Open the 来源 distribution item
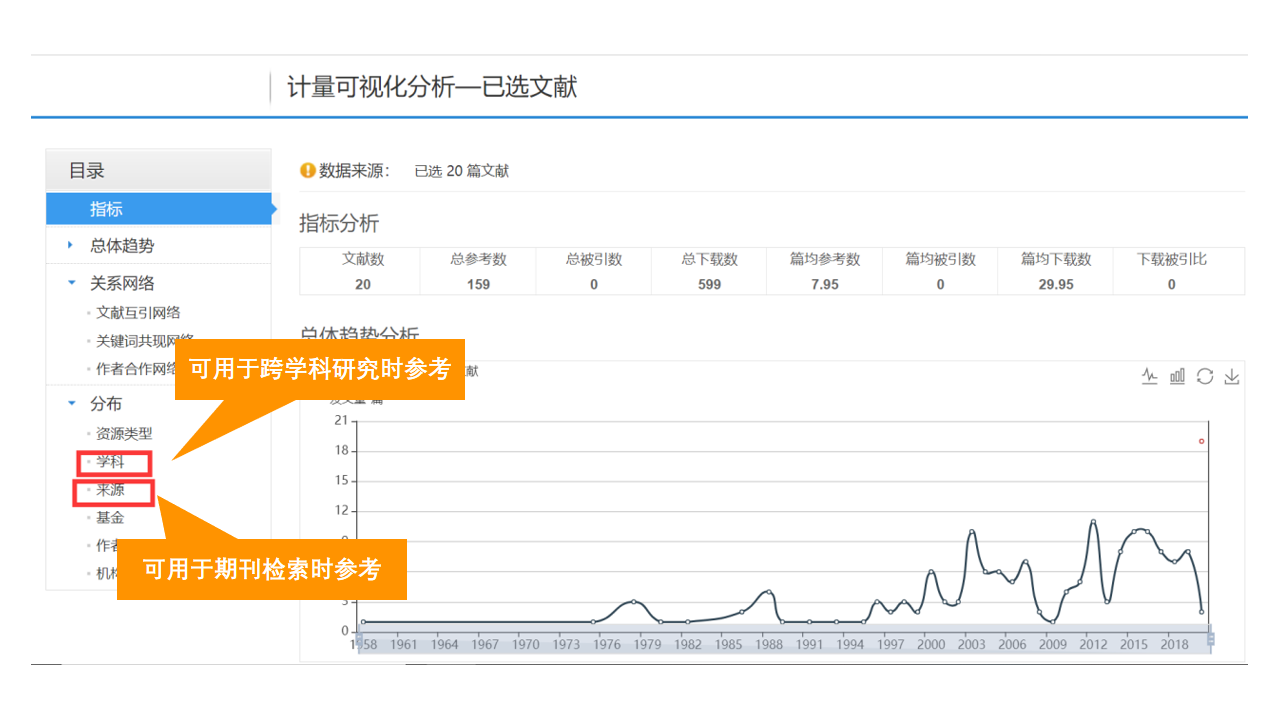This screenshot has height=720, width=1280. (x=111, y=490)
